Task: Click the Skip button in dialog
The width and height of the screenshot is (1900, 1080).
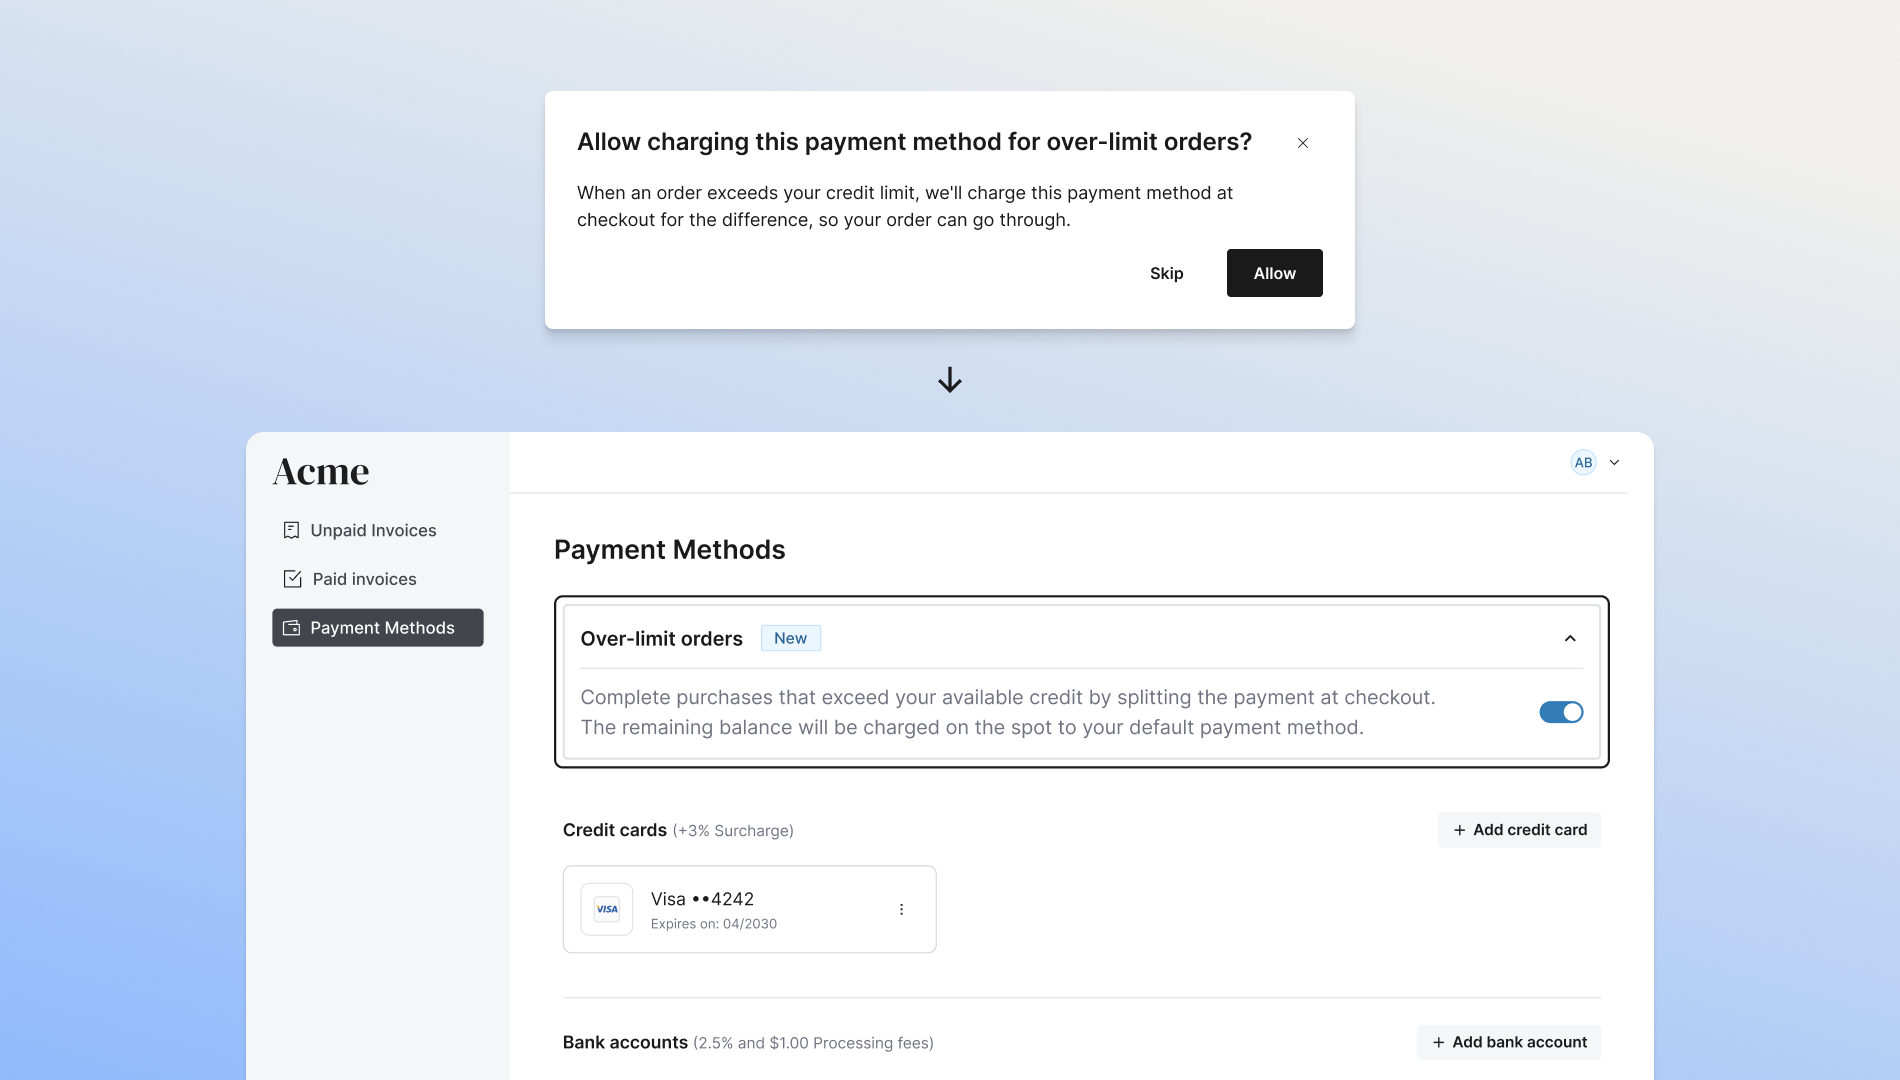Action: (1166, 273)
